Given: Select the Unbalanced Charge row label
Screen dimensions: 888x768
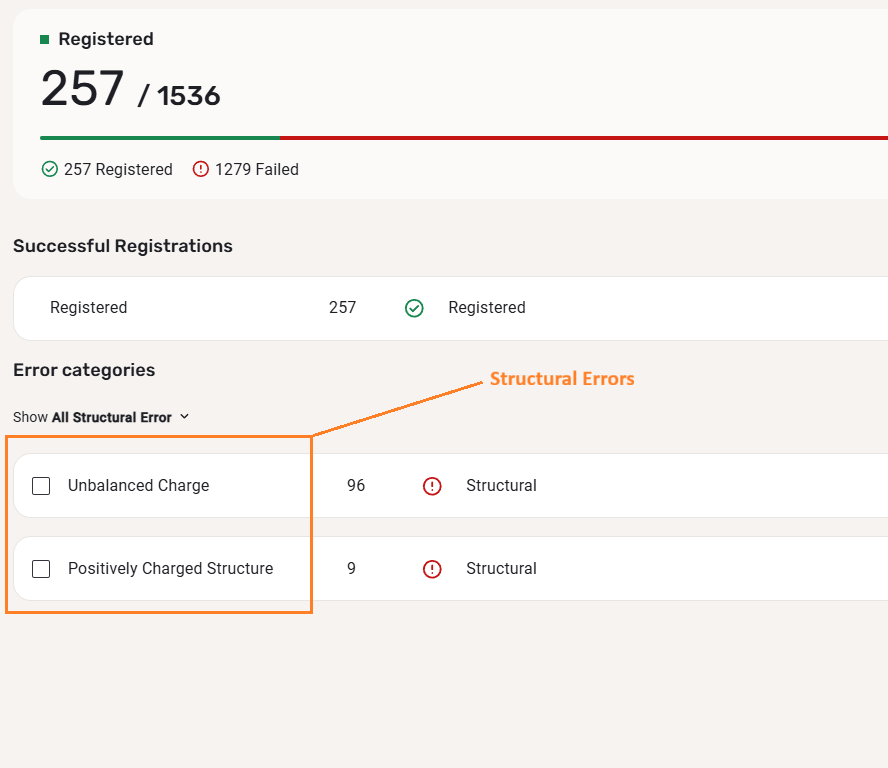Looking at the screenshot, I should pyautogui.click(x=138, y=486).
